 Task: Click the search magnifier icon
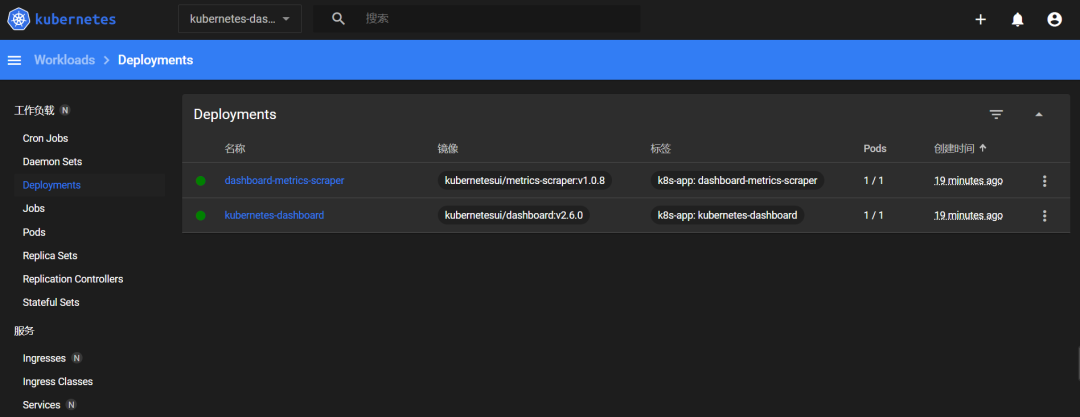pos(338,19)
